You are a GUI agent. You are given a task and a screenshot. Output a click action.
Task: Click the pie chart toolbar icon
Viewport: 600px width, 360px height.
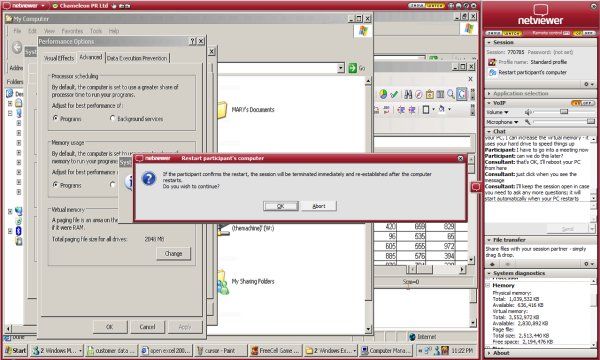click(383, 94)
